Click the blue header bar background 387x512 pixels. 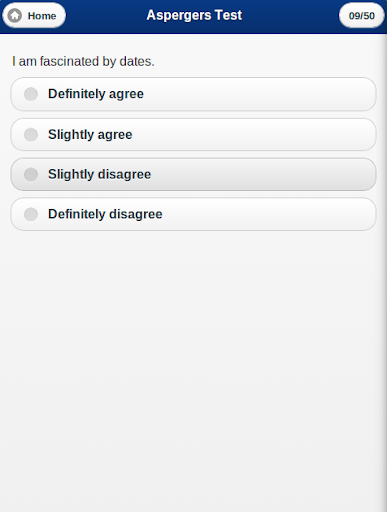290,16
